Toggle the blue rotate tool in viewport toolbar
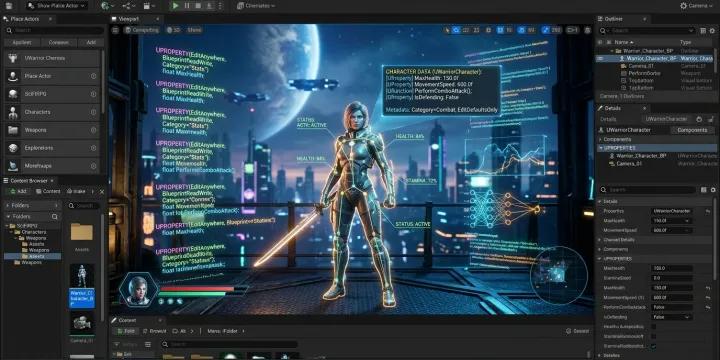Screen dimensions: 720x360 pos(456,30)
